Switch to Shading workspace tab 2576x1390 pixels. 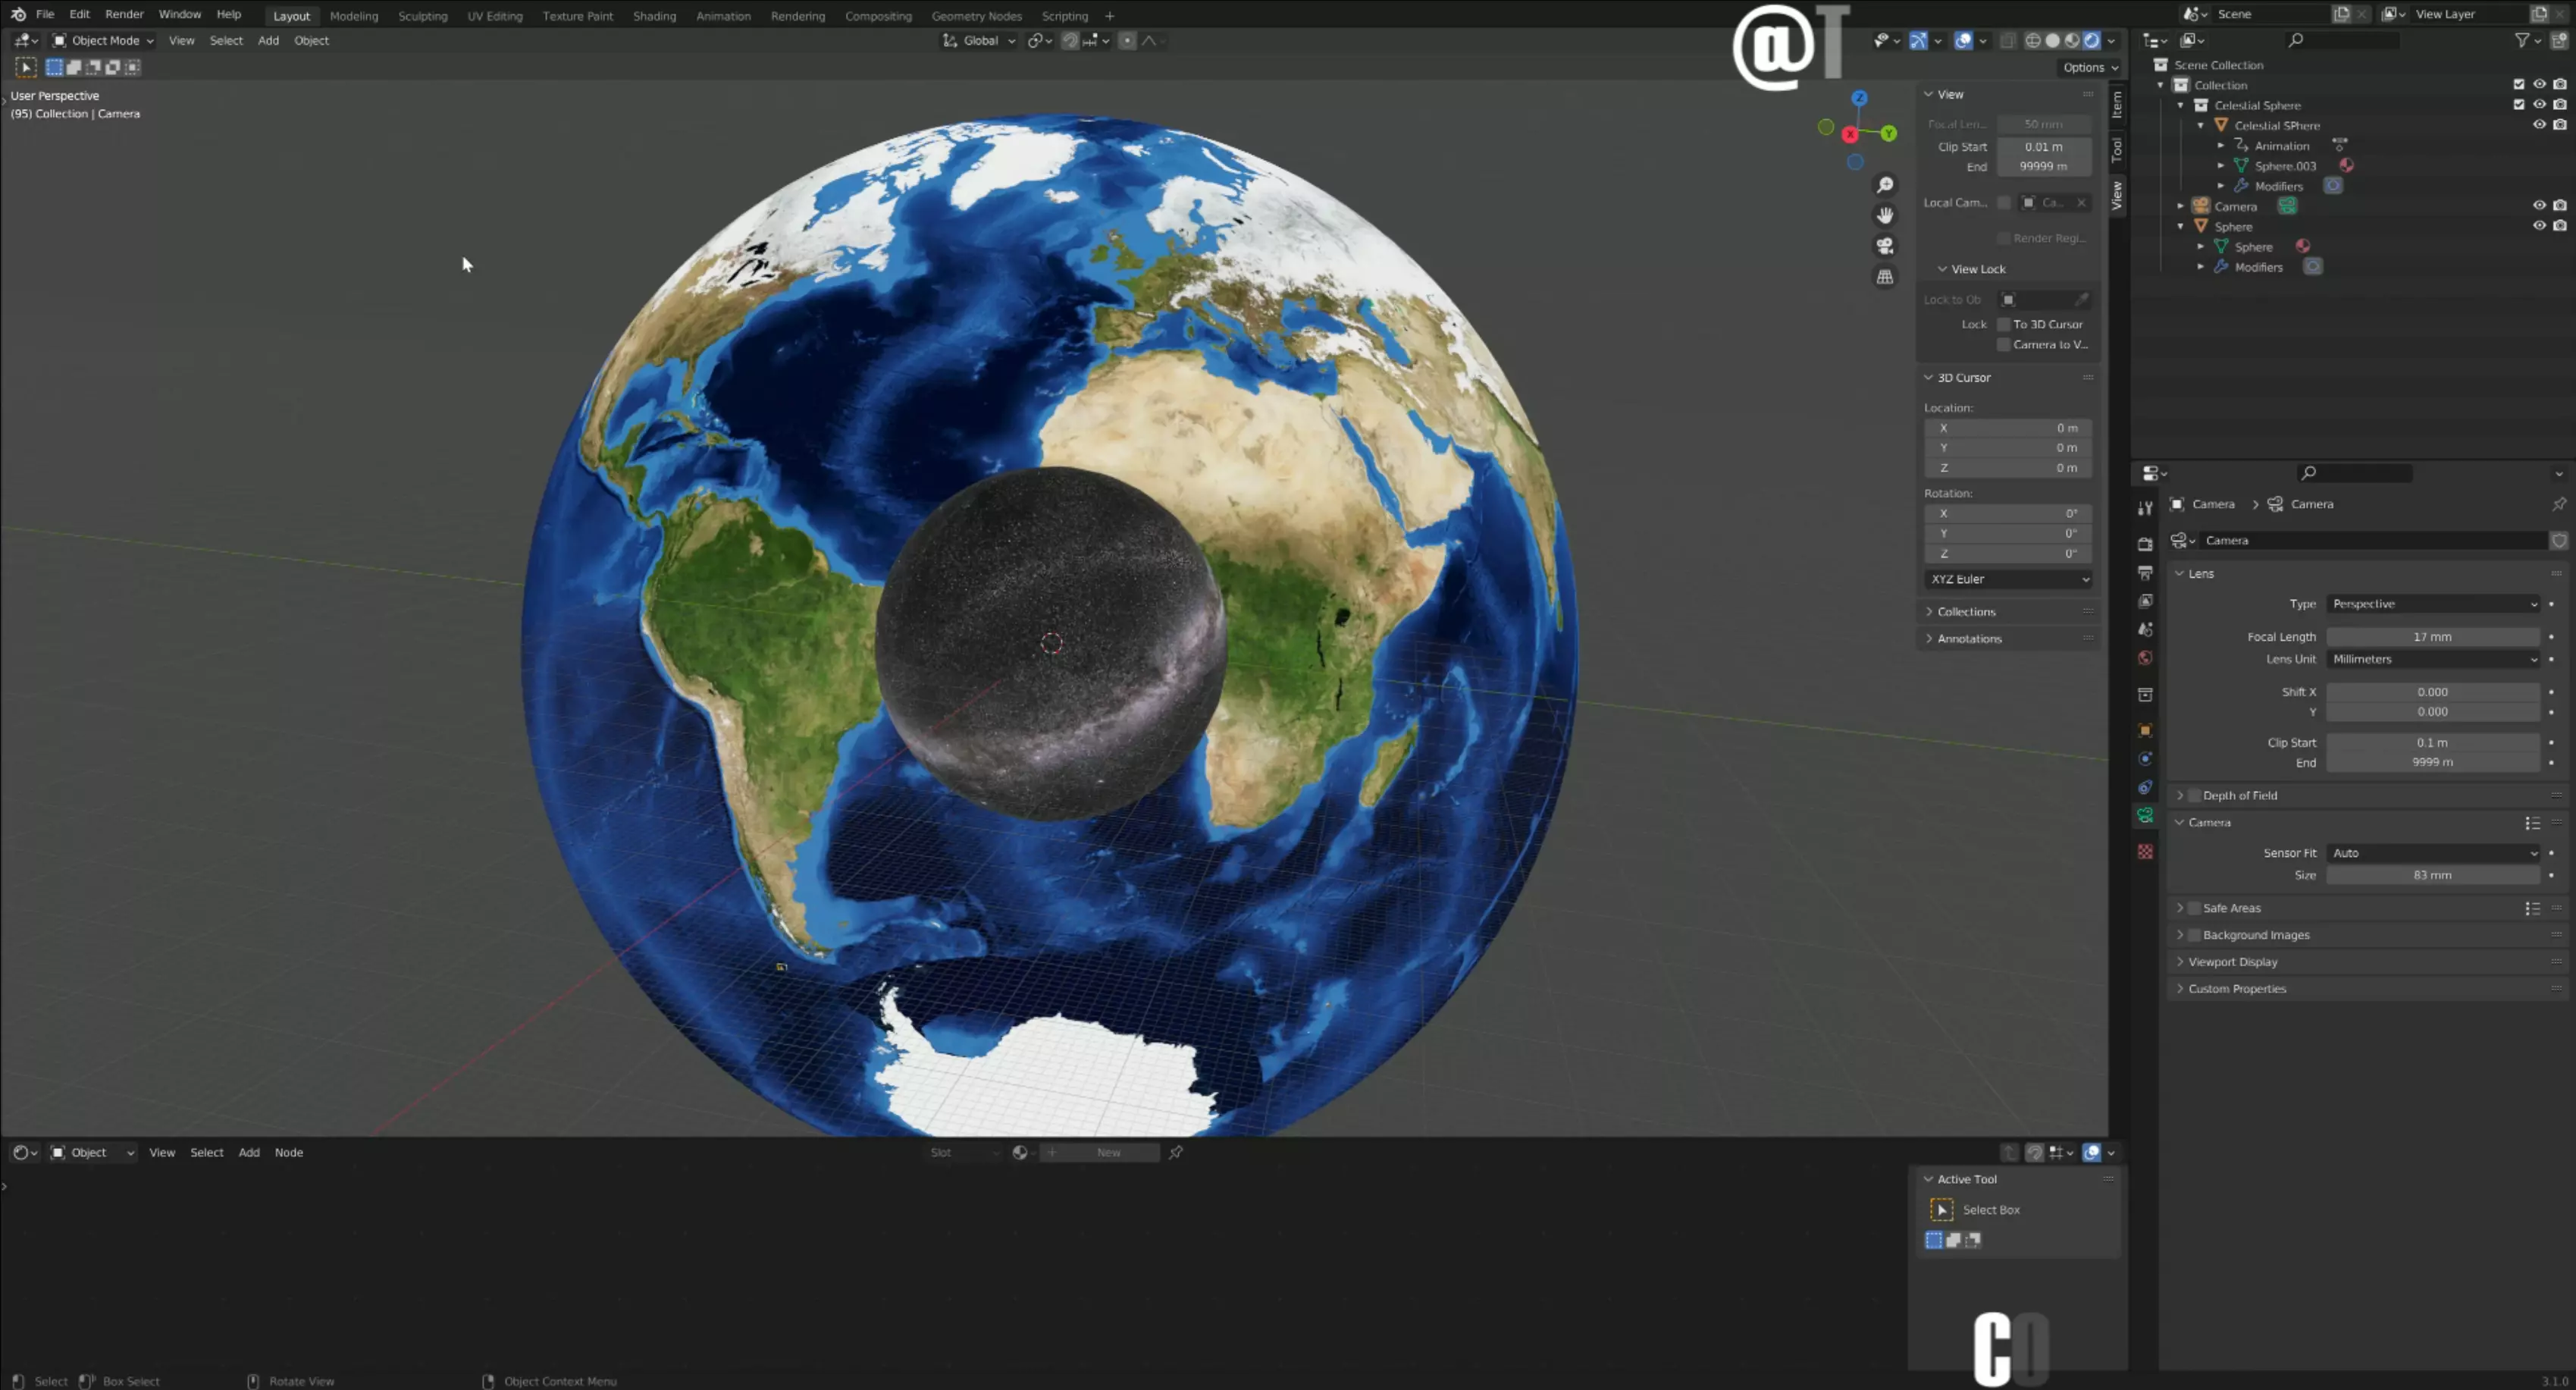click(x=654, y=16)
